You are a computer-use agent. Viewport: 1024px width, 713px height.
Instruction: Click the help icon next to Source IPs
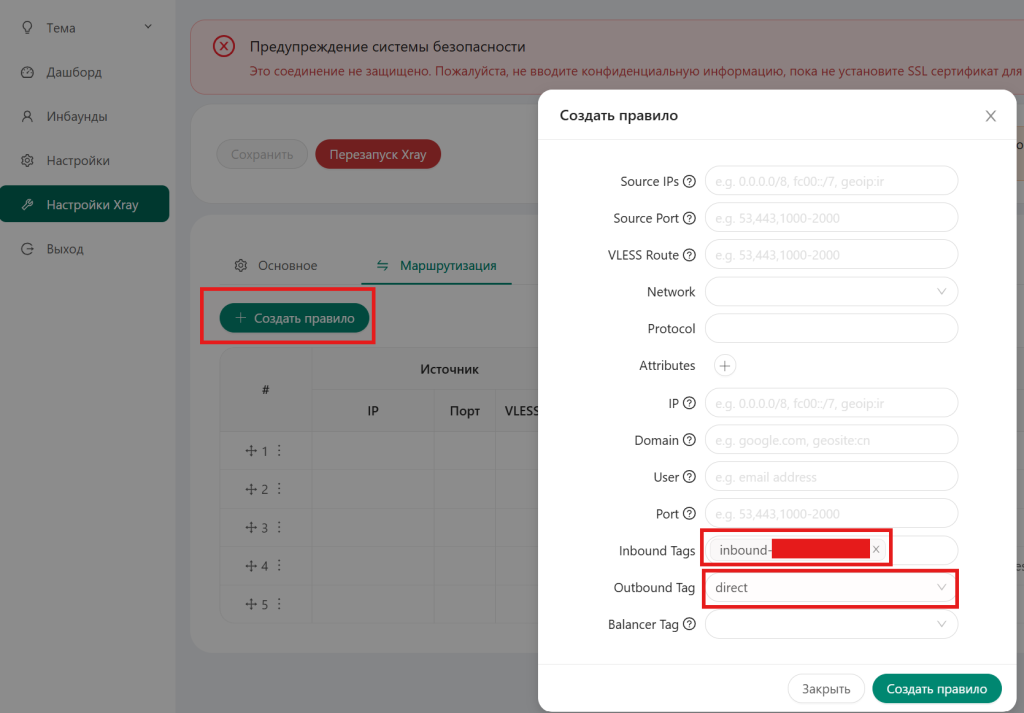coord(689,182)
